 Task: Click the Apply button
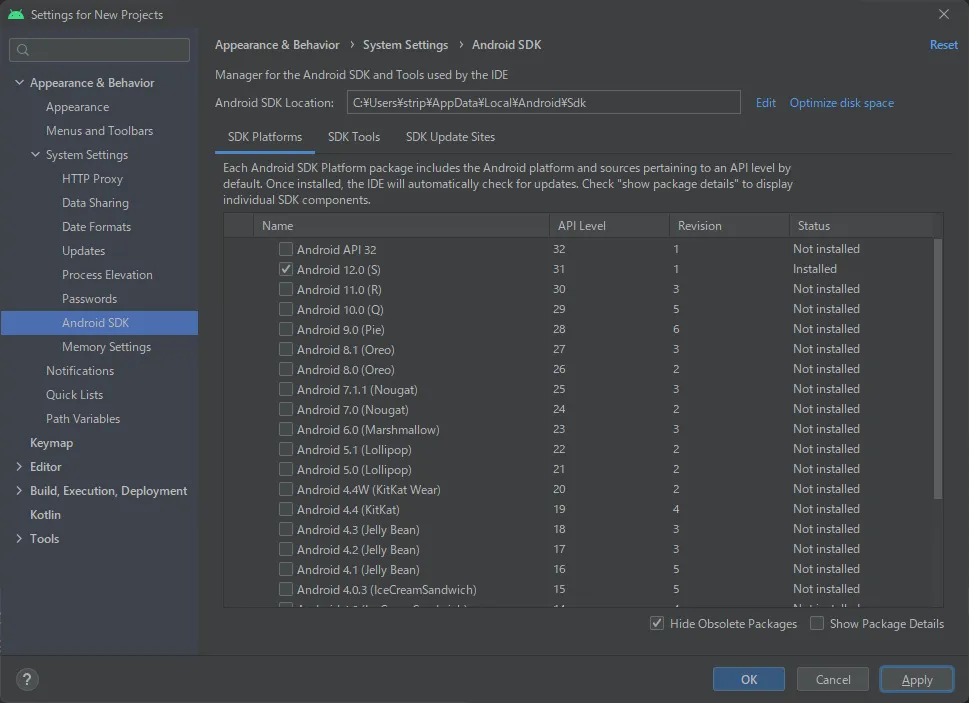click(917, 679)
